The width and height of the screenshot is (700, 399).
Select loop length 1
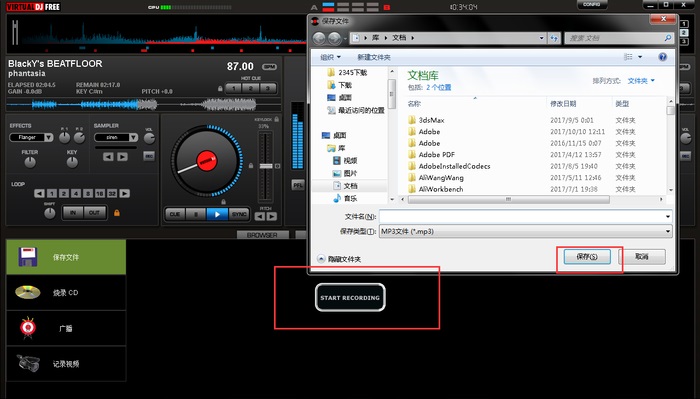pyautogui.click(x=52, y=193)
